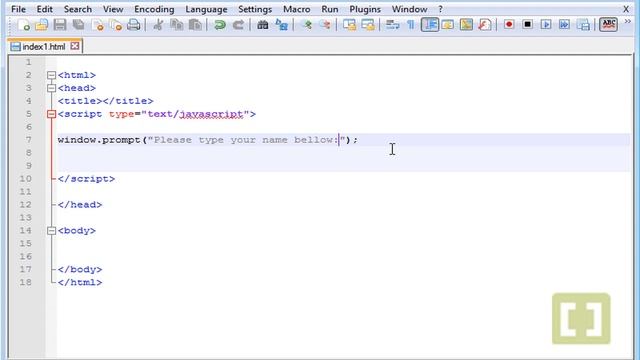Image resolution: width=640 pixels, height=360 pixels.
Task: Open the Edit menu
Action: [44, 9]
